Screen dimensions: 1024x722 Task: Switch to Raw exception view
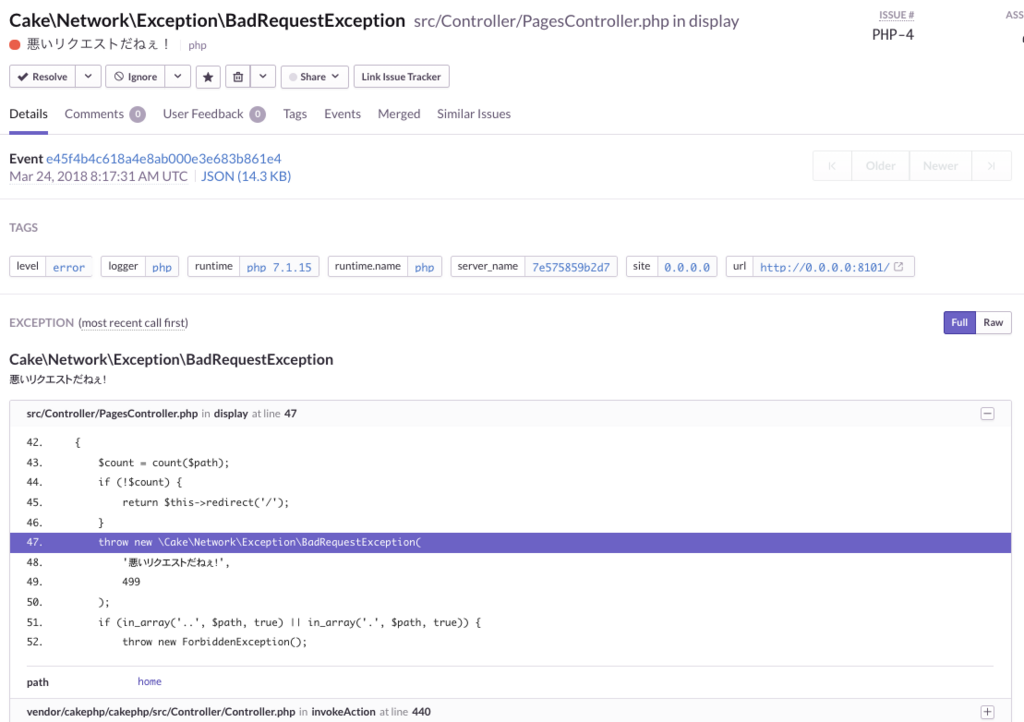click(x=993, y=322)
